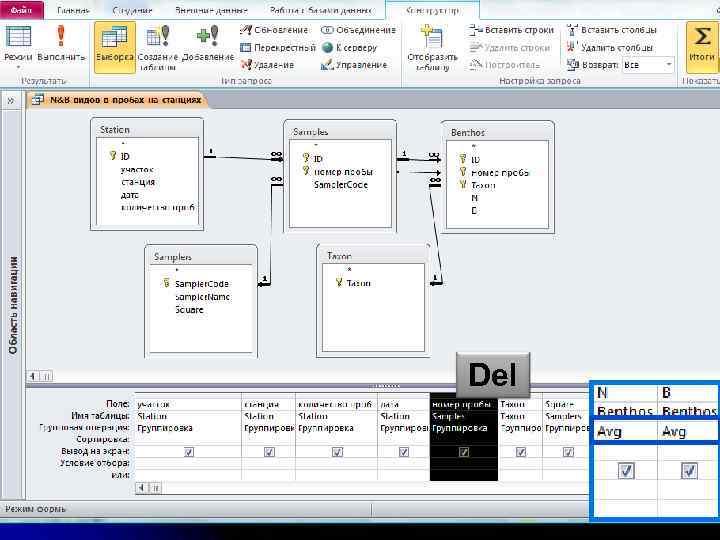Select количество проб field in Station table
720x540 pixels.
[158, 208]
